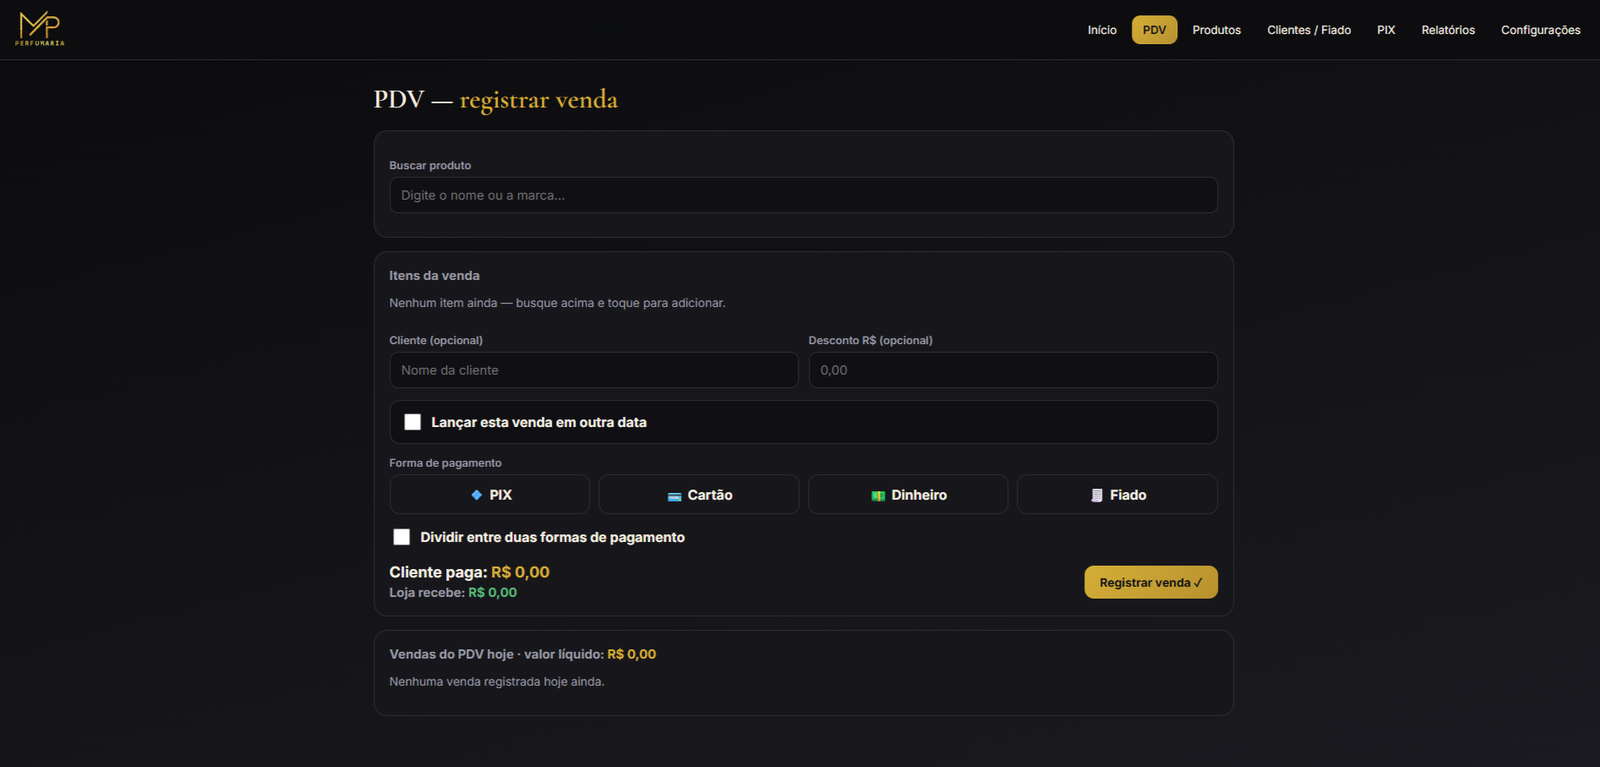The image size is (1600, 767).
Task: Click the 'Itens da venda' heading
Action: (x=434, y=276)
